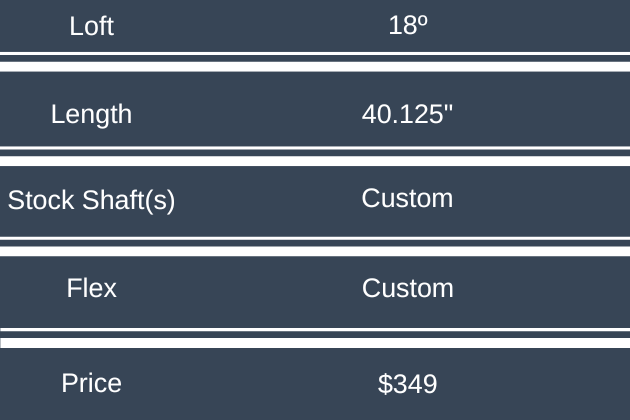Click white divider between Stock Shaft(s) and Flex
The image size is (630, 420).
[x=315, y=251]
